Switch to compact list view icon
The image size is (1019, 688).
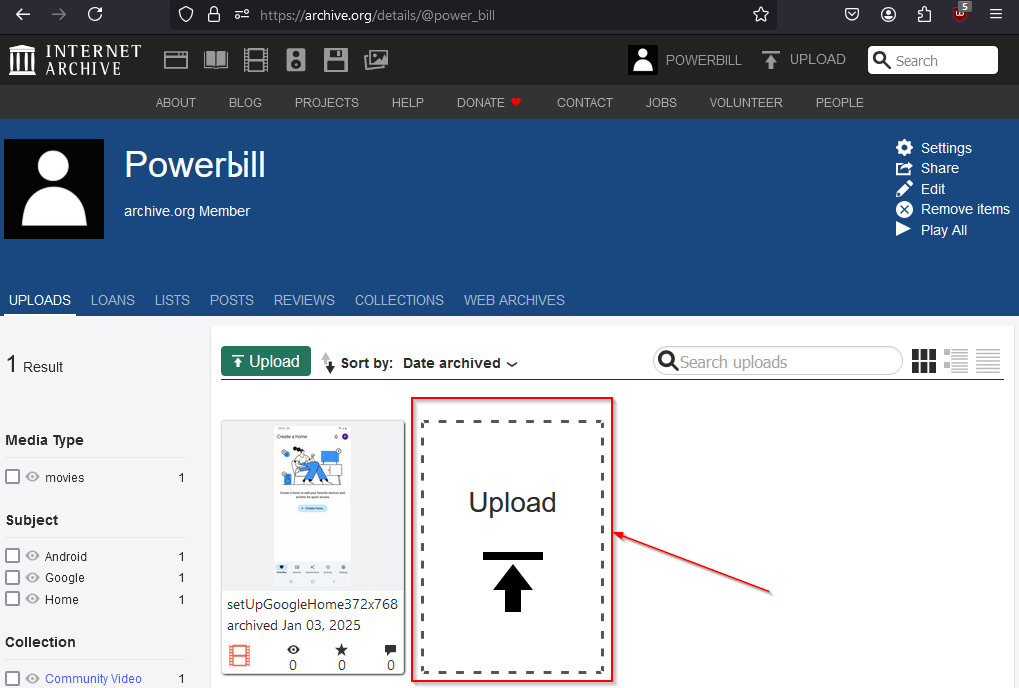click(x=988, y=362)
